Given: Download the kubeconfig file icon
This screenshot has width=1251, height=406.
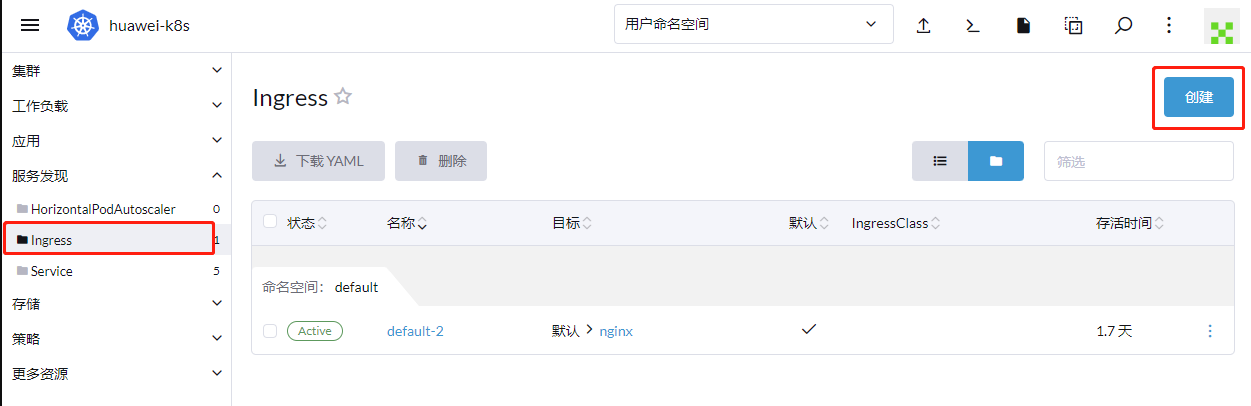Looking at the screenshot, I should (1023, 26).
